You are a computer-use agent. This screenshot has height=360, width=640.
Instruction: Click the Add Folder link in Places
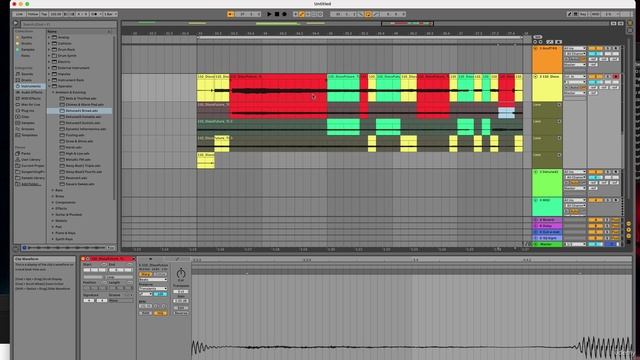[x=31, y=184]
